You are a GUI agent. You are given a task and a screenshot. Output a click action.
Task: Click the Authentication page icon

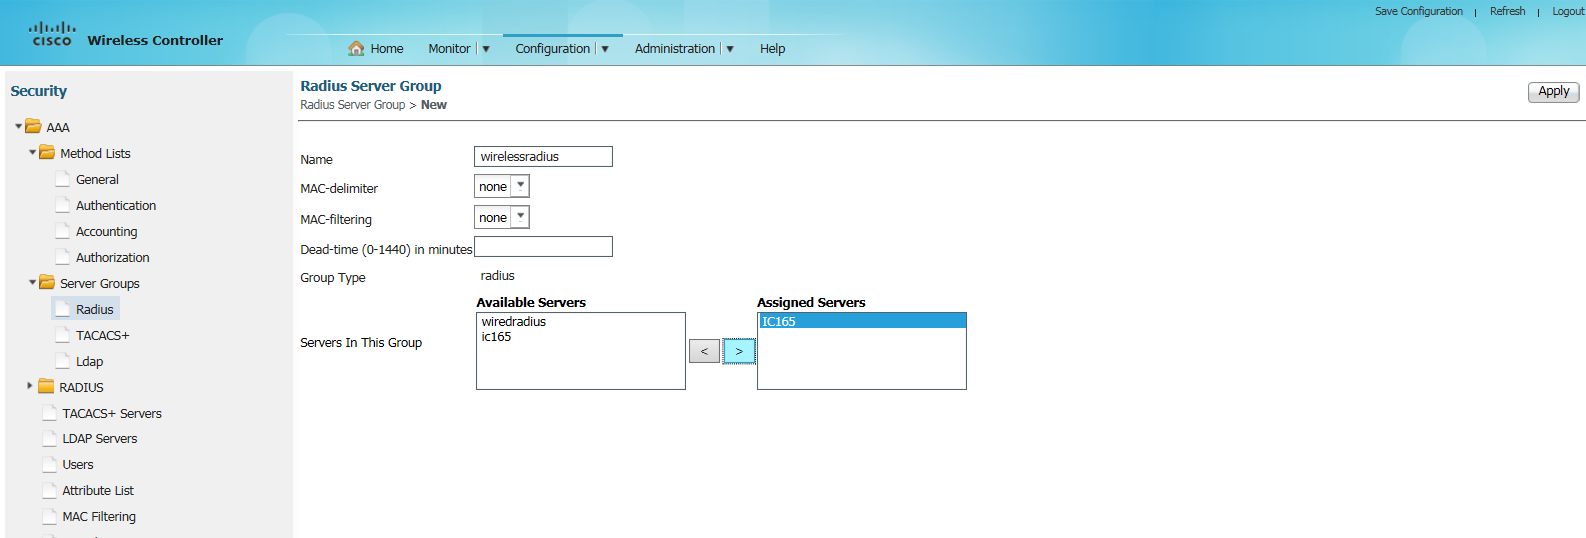(63, 205)
